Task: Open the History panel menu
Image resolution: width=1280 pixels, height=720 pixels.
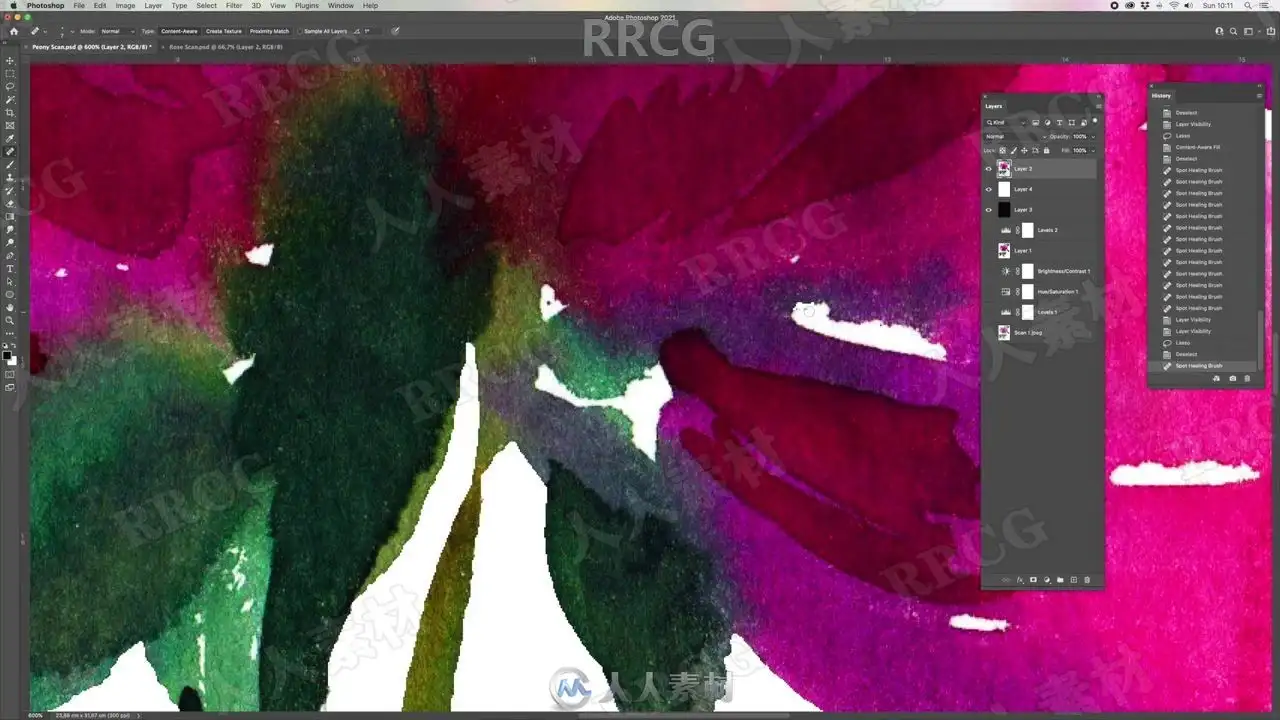Action: click(1259, 96)
